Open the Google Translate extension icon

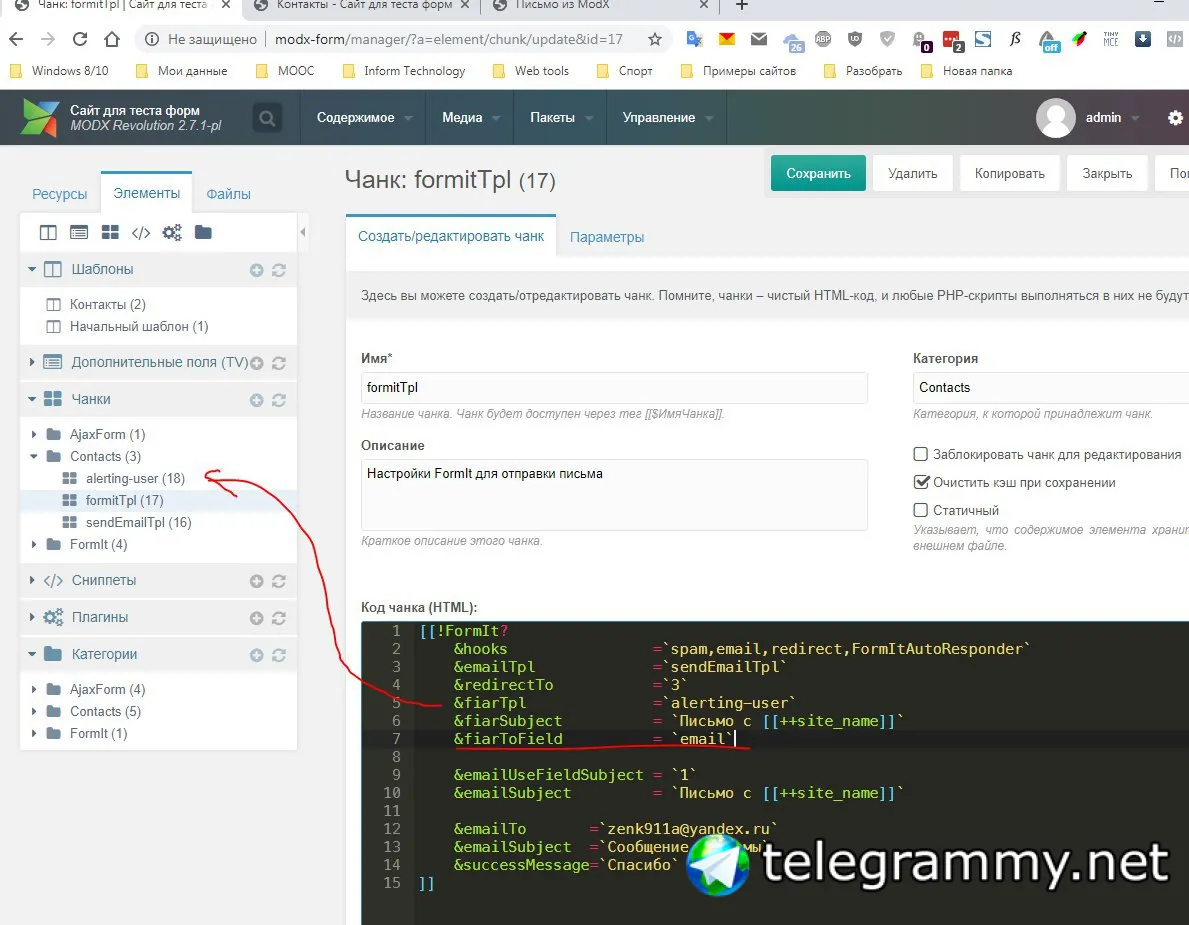pyautogui.click(x=693, y=39)
